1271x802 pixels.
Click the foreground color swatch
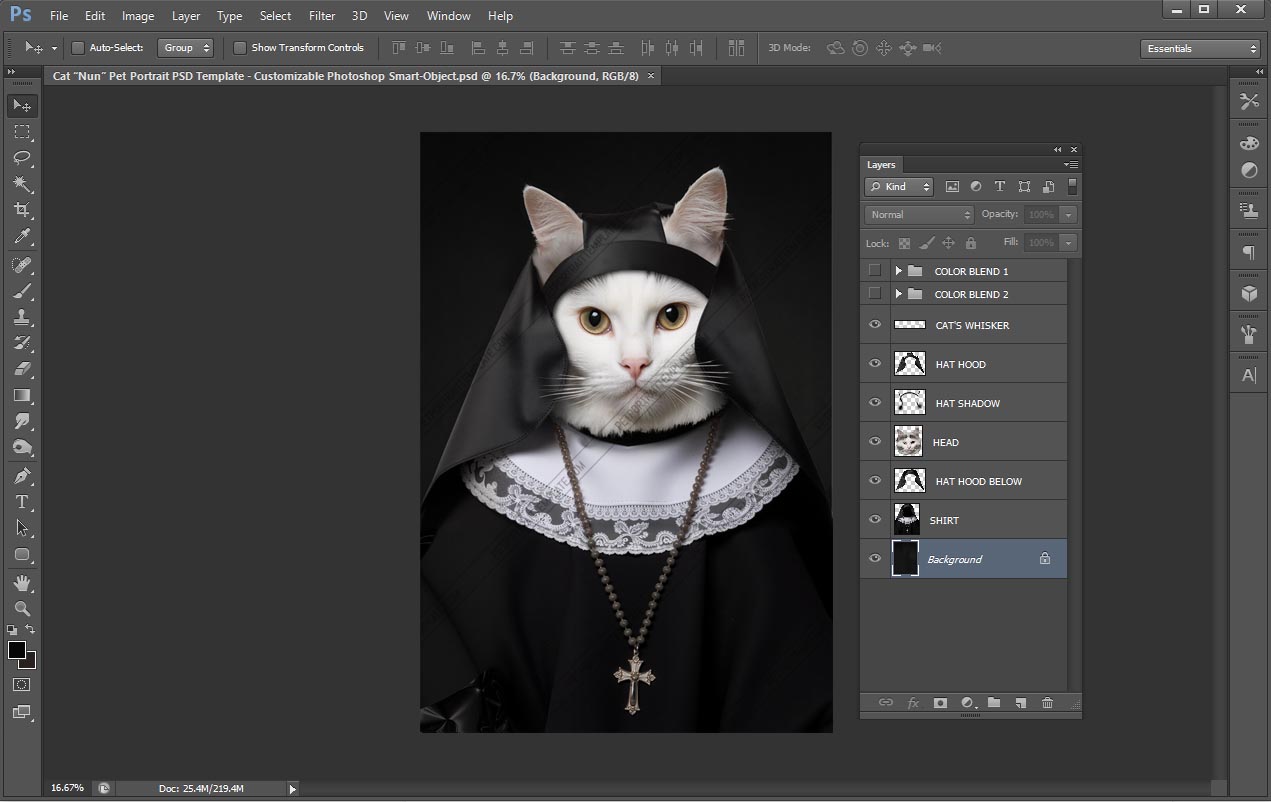pyautogui.click(x=17, y=651)
